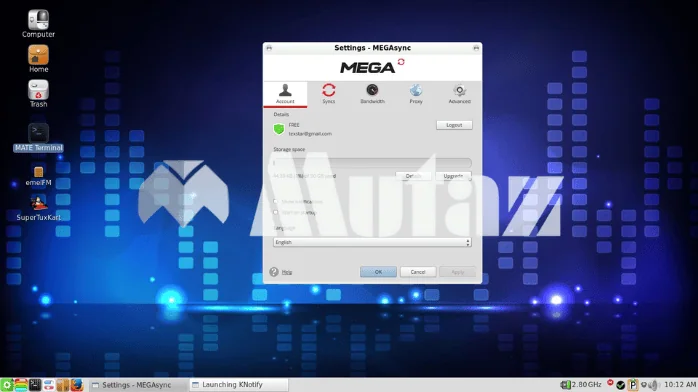The image size is (698, 392).
Task: Confirm settings with OK button
Action: click(x=378, y=272)
